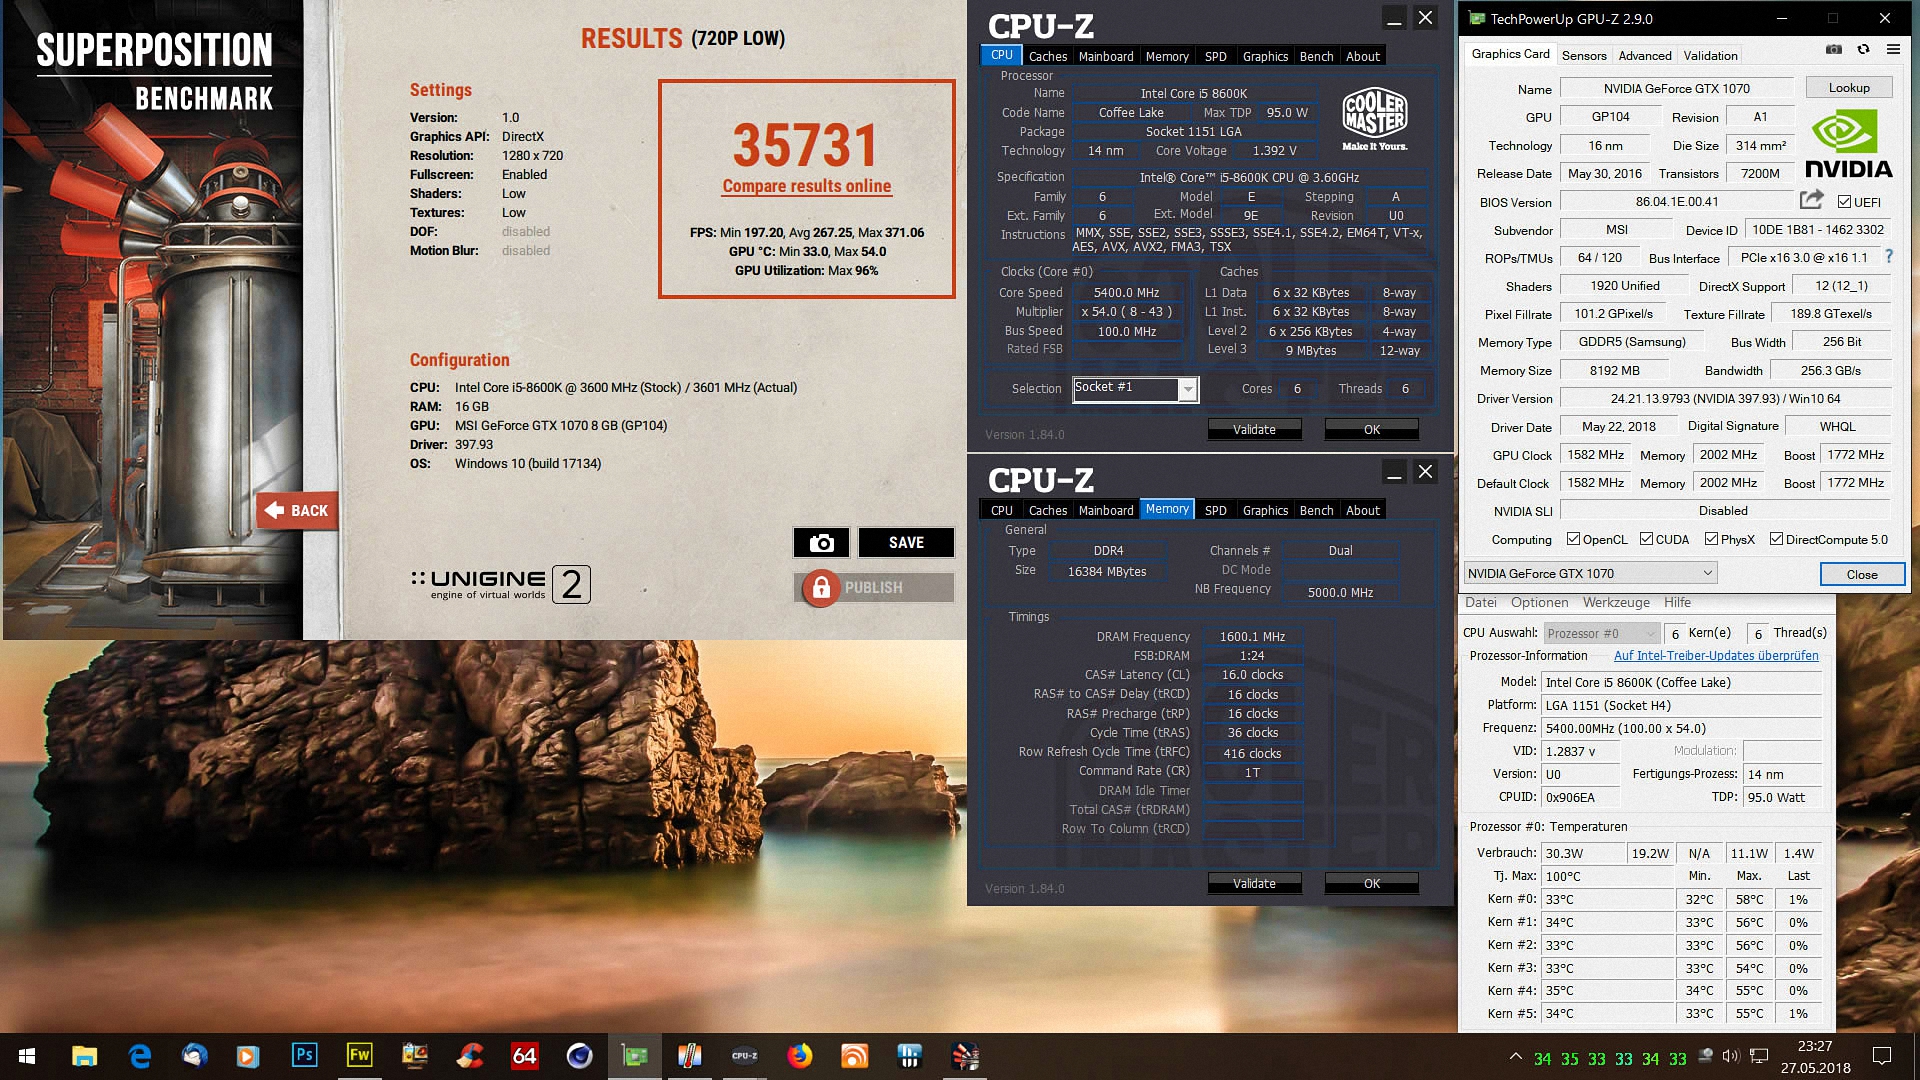Viewport: 1920px width, 1080px height.
Task: Toggle the OpenCL checkbox in GPU-Z
Action: (1574, 539)
